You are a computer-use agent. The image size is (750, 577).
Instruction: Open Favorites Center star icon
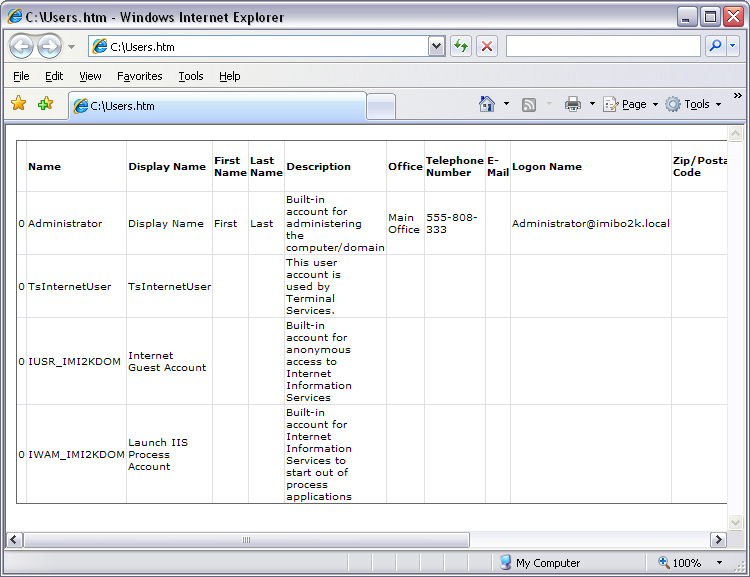(x=19, y=103)
